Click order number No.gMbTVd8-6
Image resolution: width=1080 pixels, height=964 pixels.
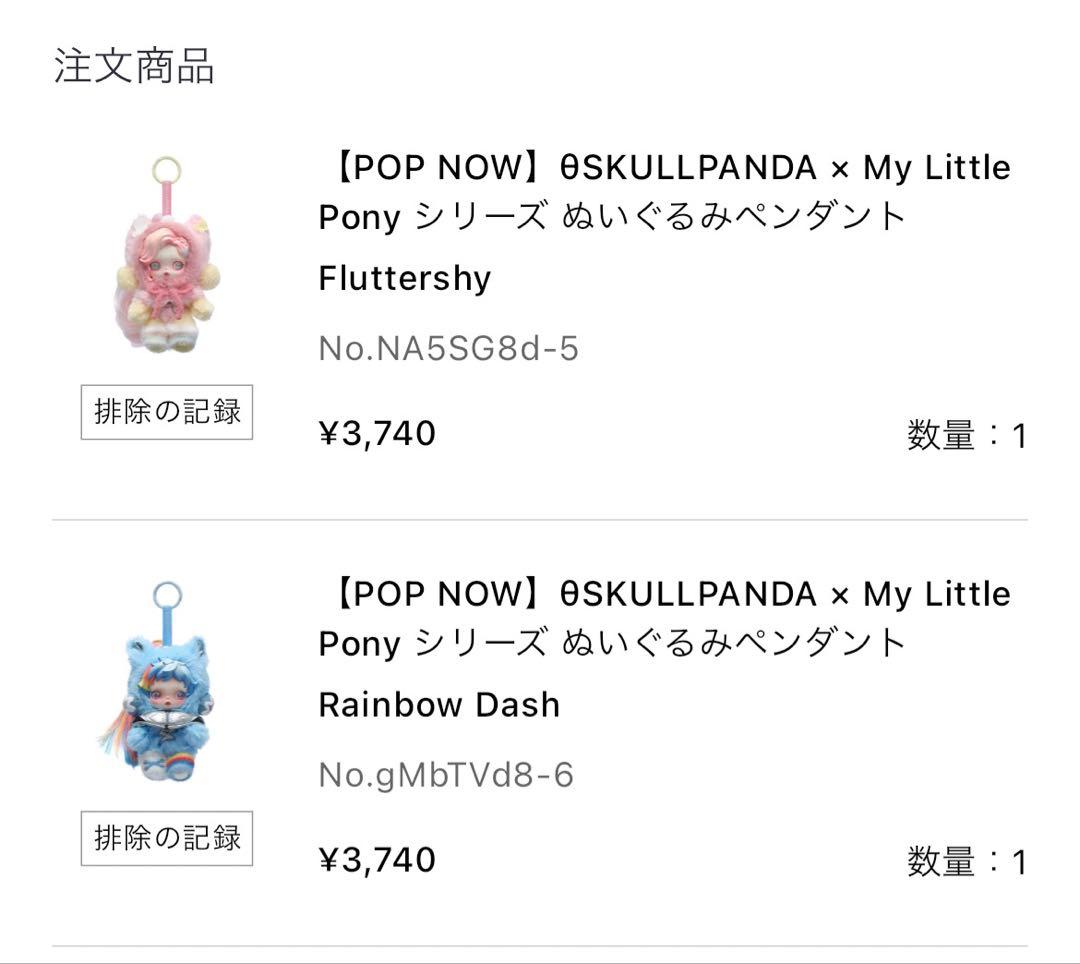(x=446, y=775)
